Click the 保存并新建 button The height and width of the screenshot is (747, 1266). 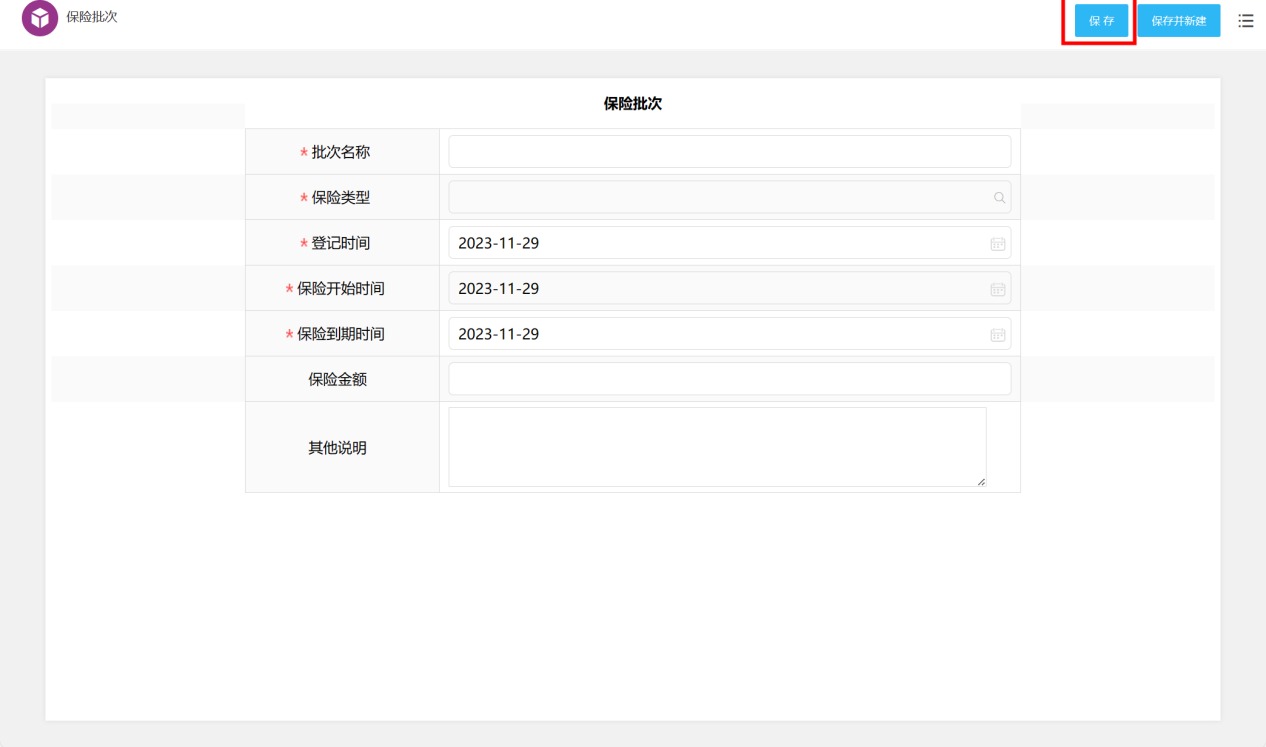click(x=1178, y=21)
